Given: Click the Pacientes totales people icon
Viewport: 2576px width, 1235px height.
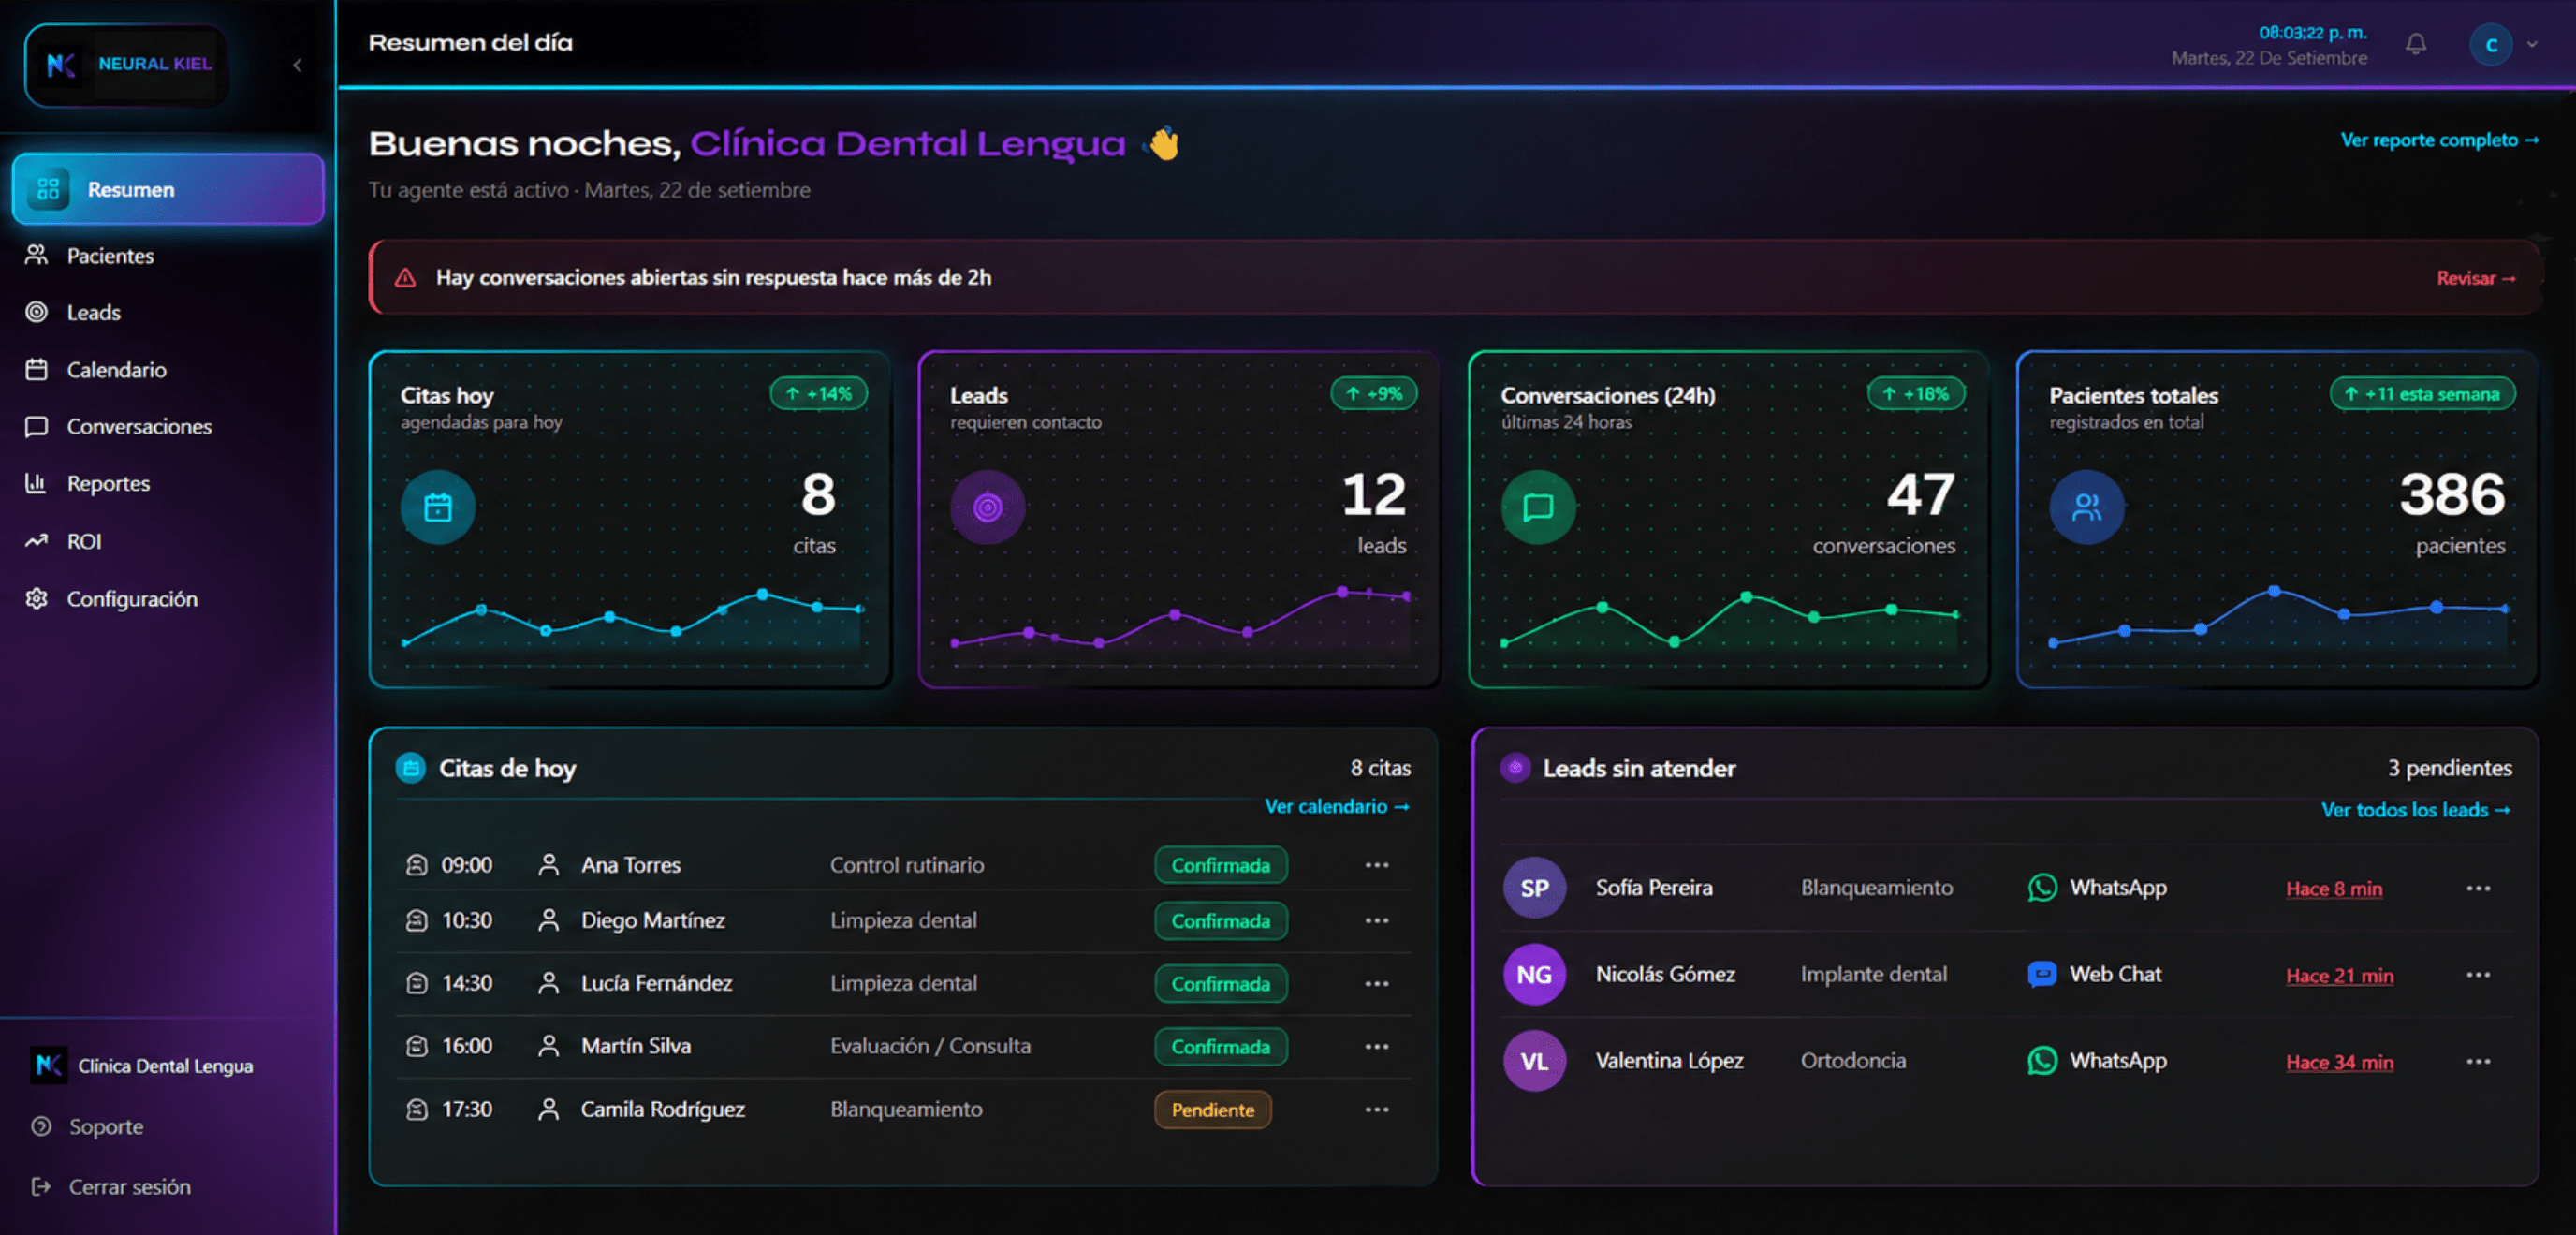Looking at the screenshot, I should tap(2087, 508).
